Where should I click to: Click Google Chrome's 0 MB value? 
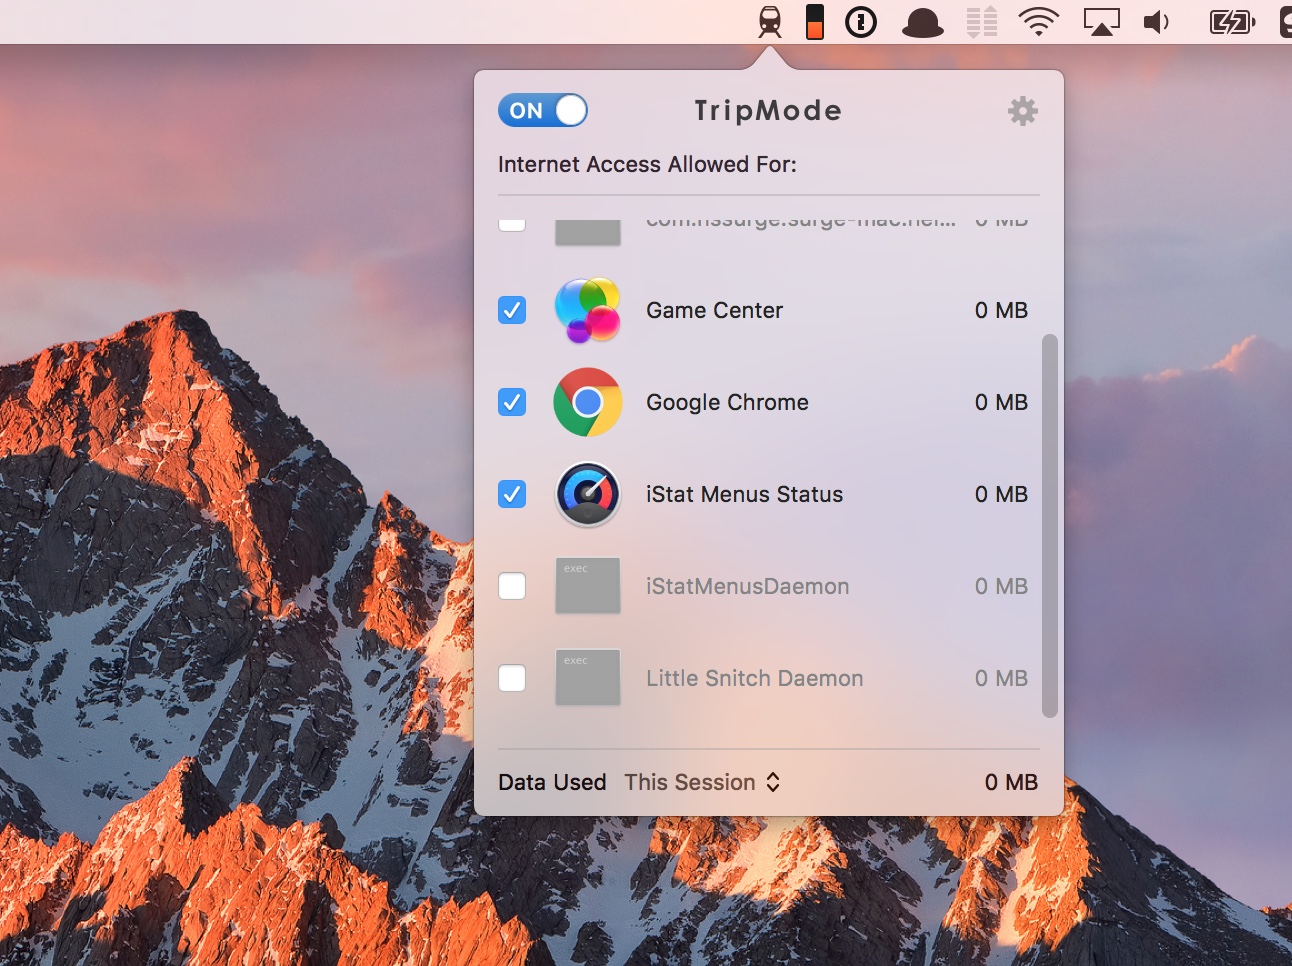click(1001, 402)
